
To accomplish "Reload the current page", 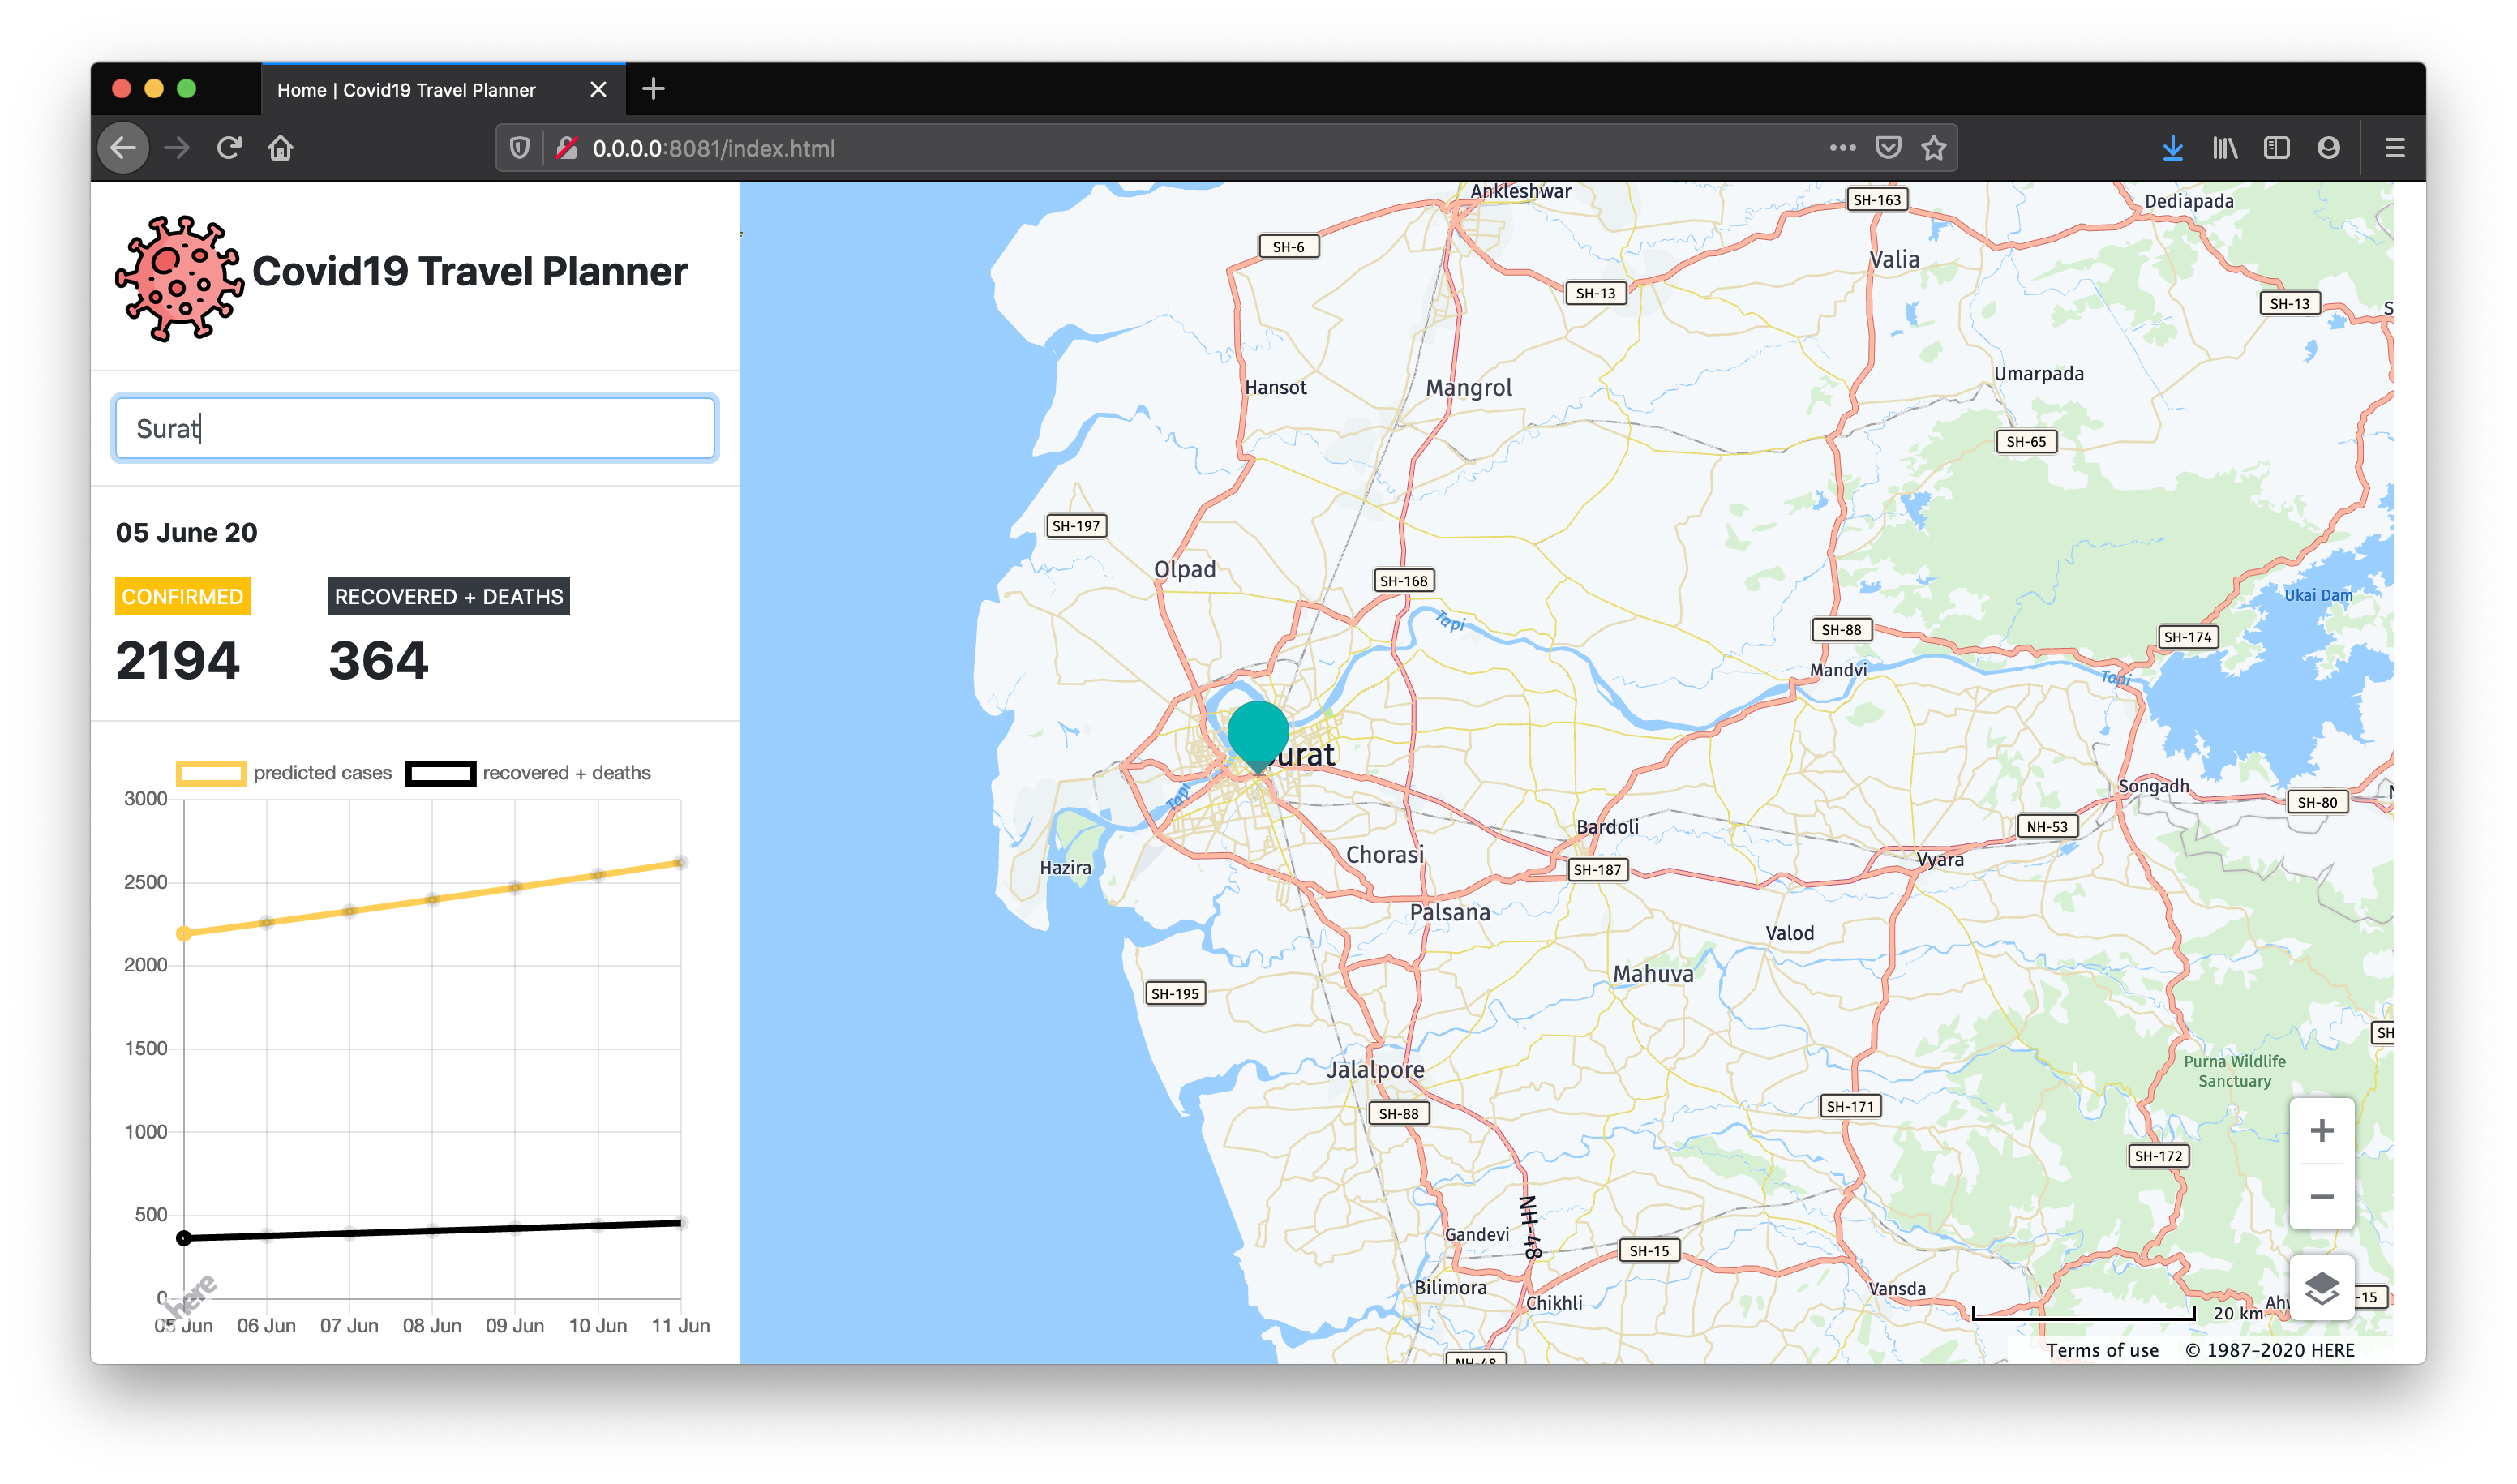I will pyautogui.click(x=229, y=148).
